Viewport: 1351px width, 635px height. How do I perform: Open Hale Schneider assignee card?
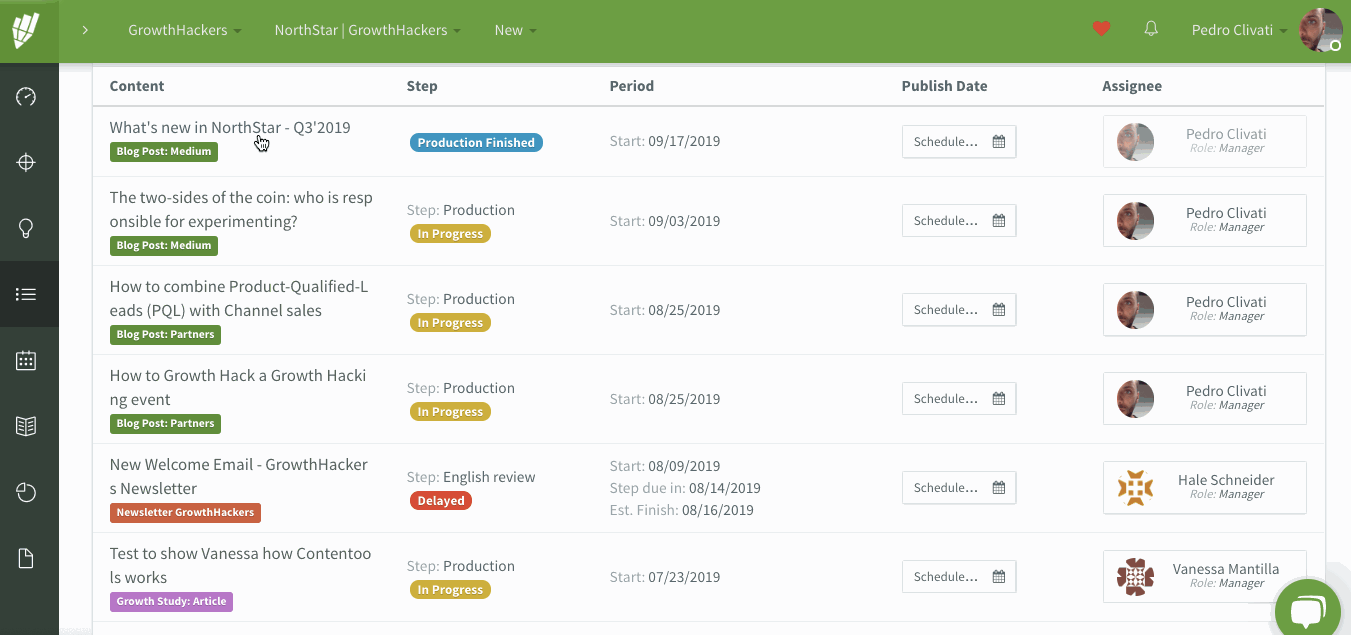tap(1204, 487)
